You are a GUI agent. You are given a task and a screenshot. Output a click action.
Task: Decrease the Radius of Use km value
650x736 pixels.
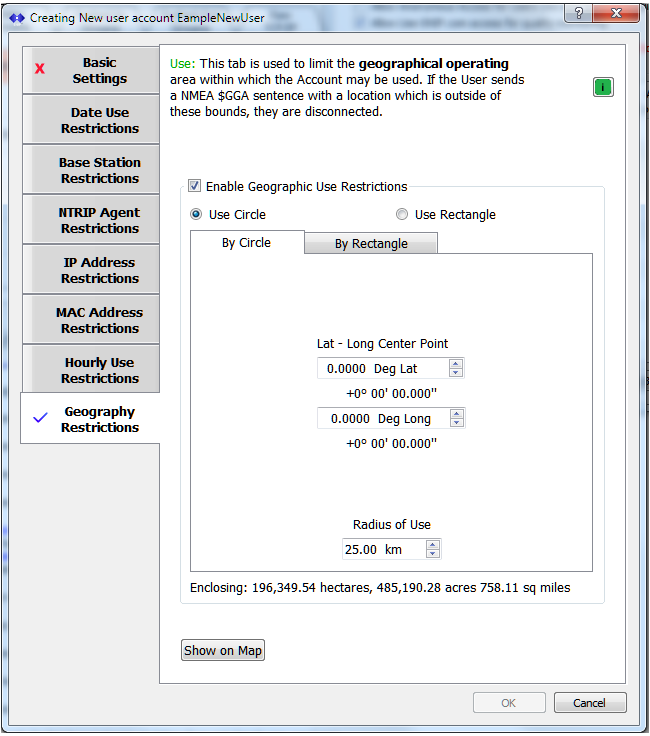point(432,553)
